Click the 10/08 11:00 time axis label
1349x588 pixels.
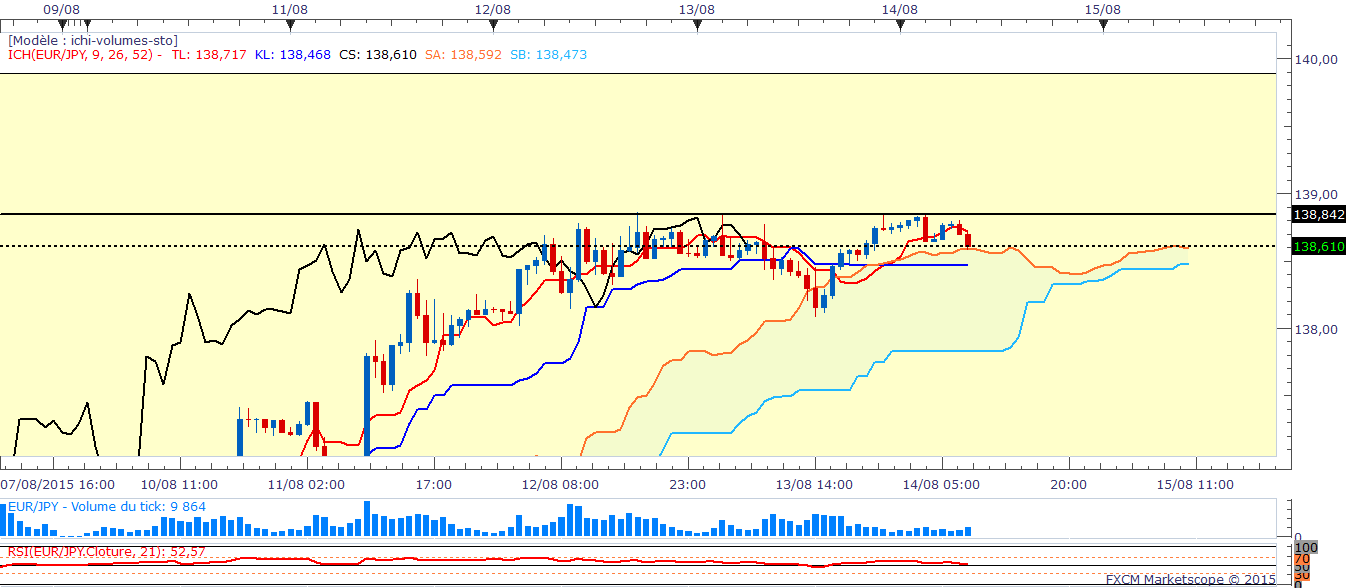[x=180, y=484]
